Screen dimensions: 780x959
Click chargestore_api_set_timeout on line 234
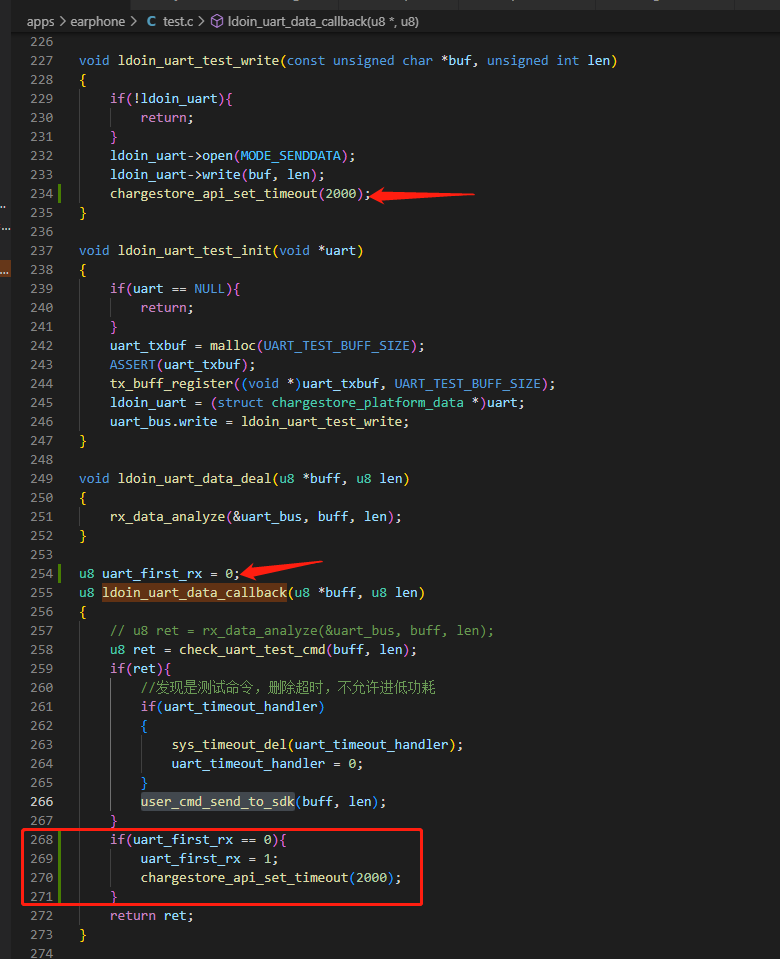pyautogui.click(x=214, y=193)
